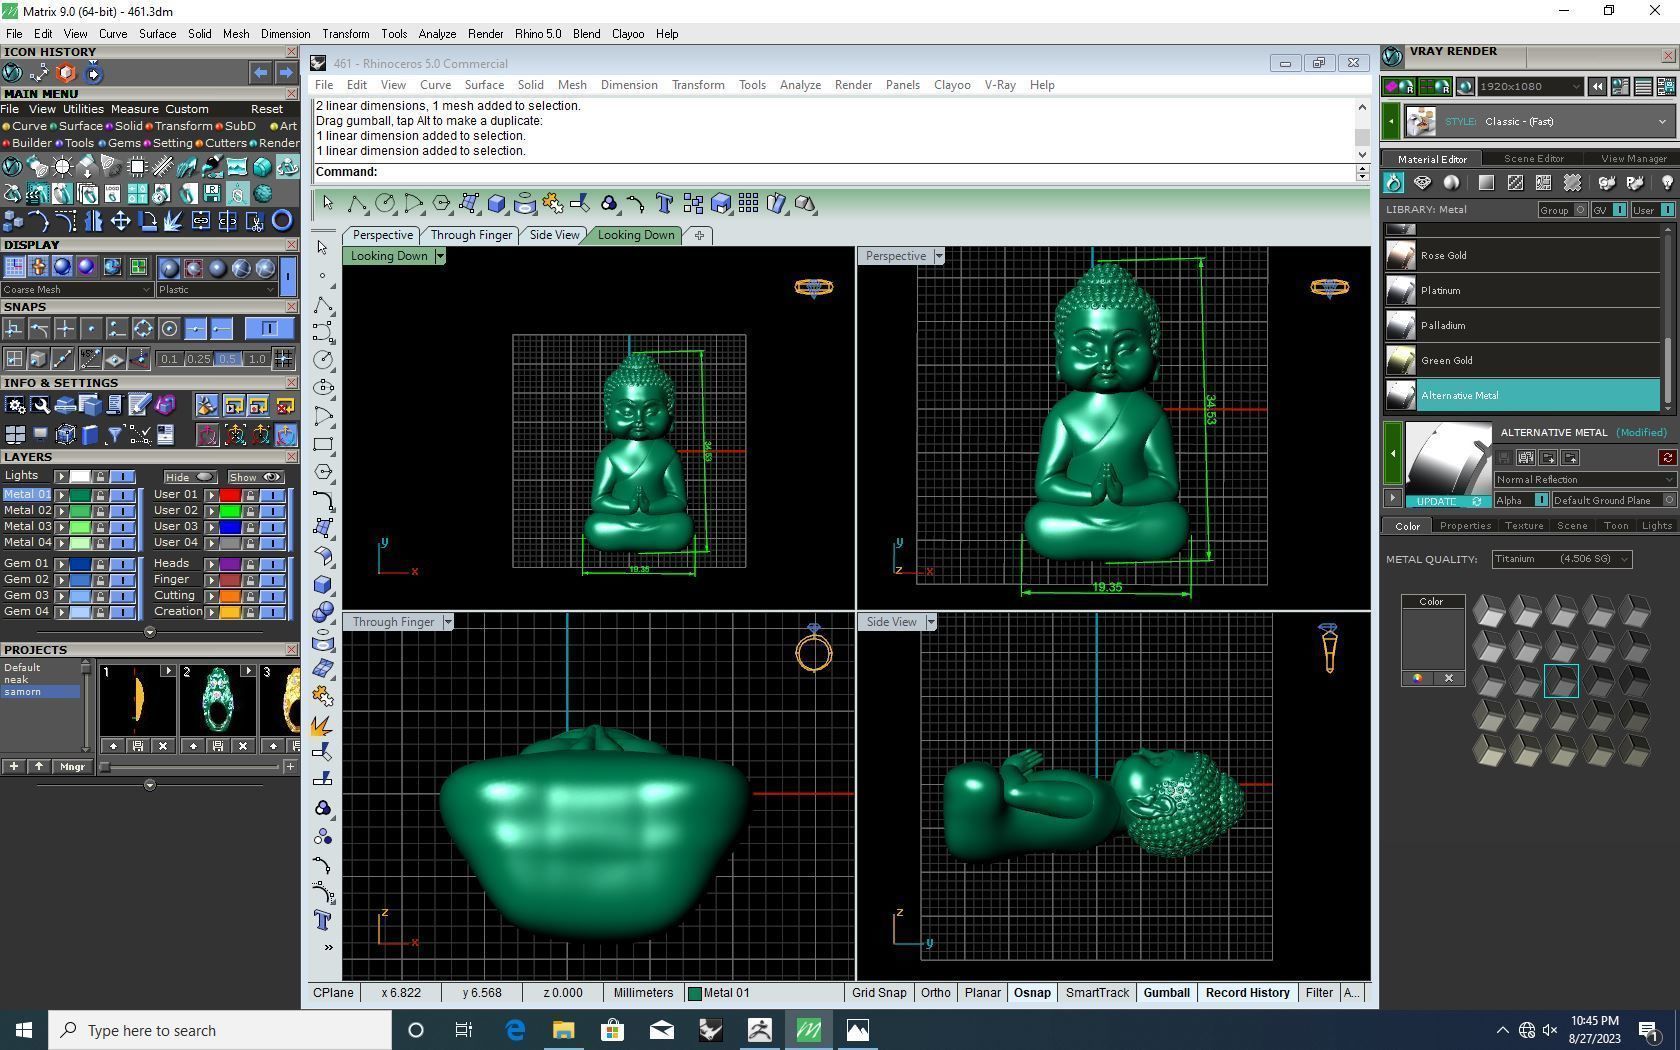The width and height of the screenshot is (1680, 1050).
Task: Click the sun light icon in Main Menu
Action: pos(62,167)
